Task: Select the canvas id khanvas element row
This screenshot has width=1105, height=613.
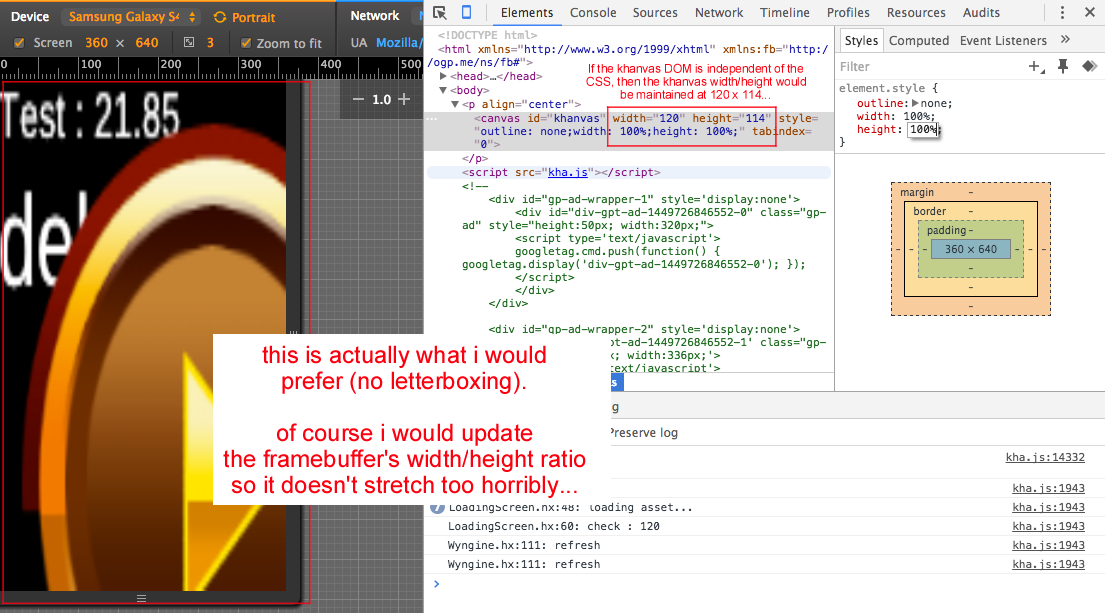Action: click(628, 131)
